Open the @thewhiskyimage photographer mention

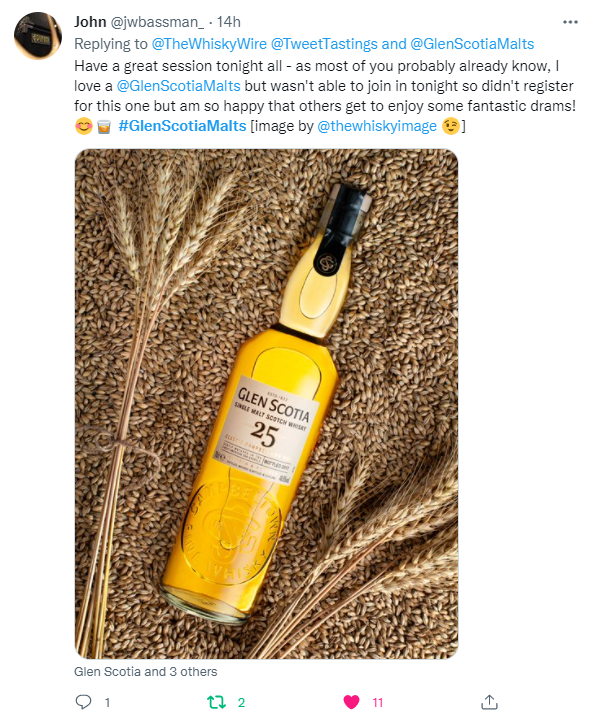coord(377,126)
